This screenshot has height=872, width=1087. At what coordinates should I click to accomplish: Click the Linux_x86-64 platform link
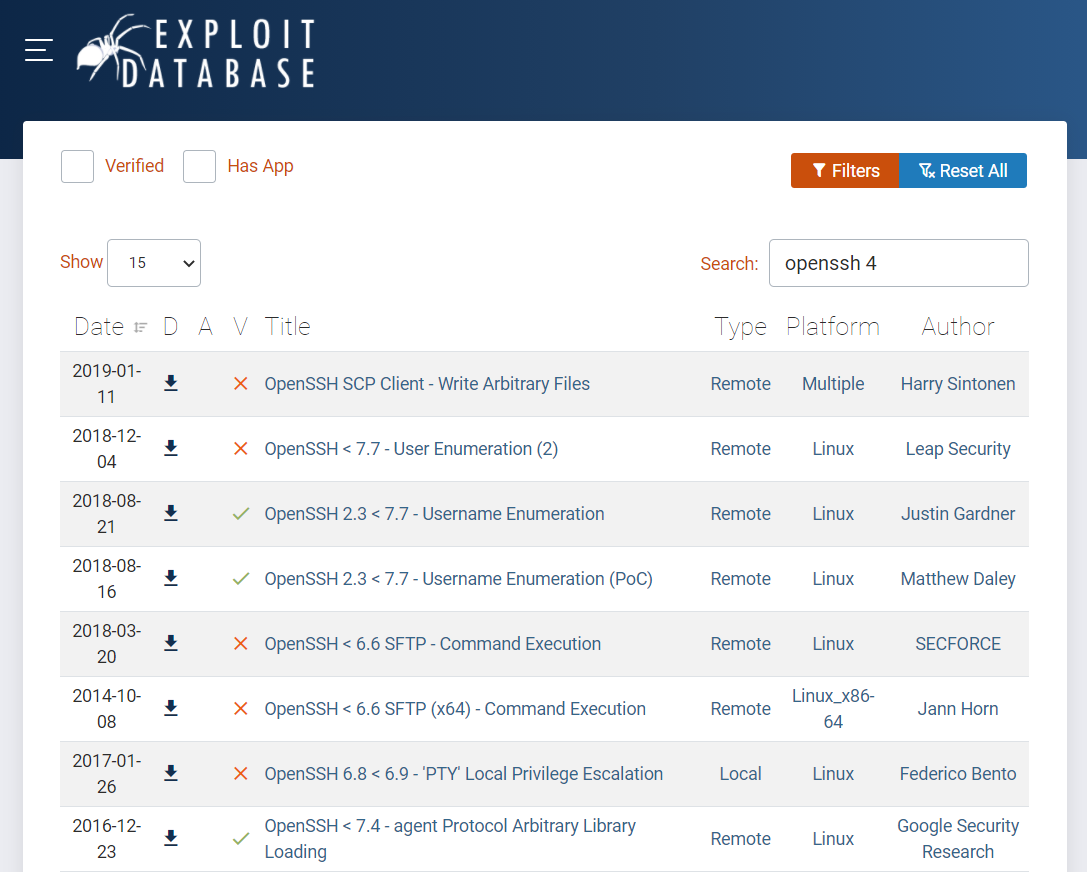click(x=833, y=709)
